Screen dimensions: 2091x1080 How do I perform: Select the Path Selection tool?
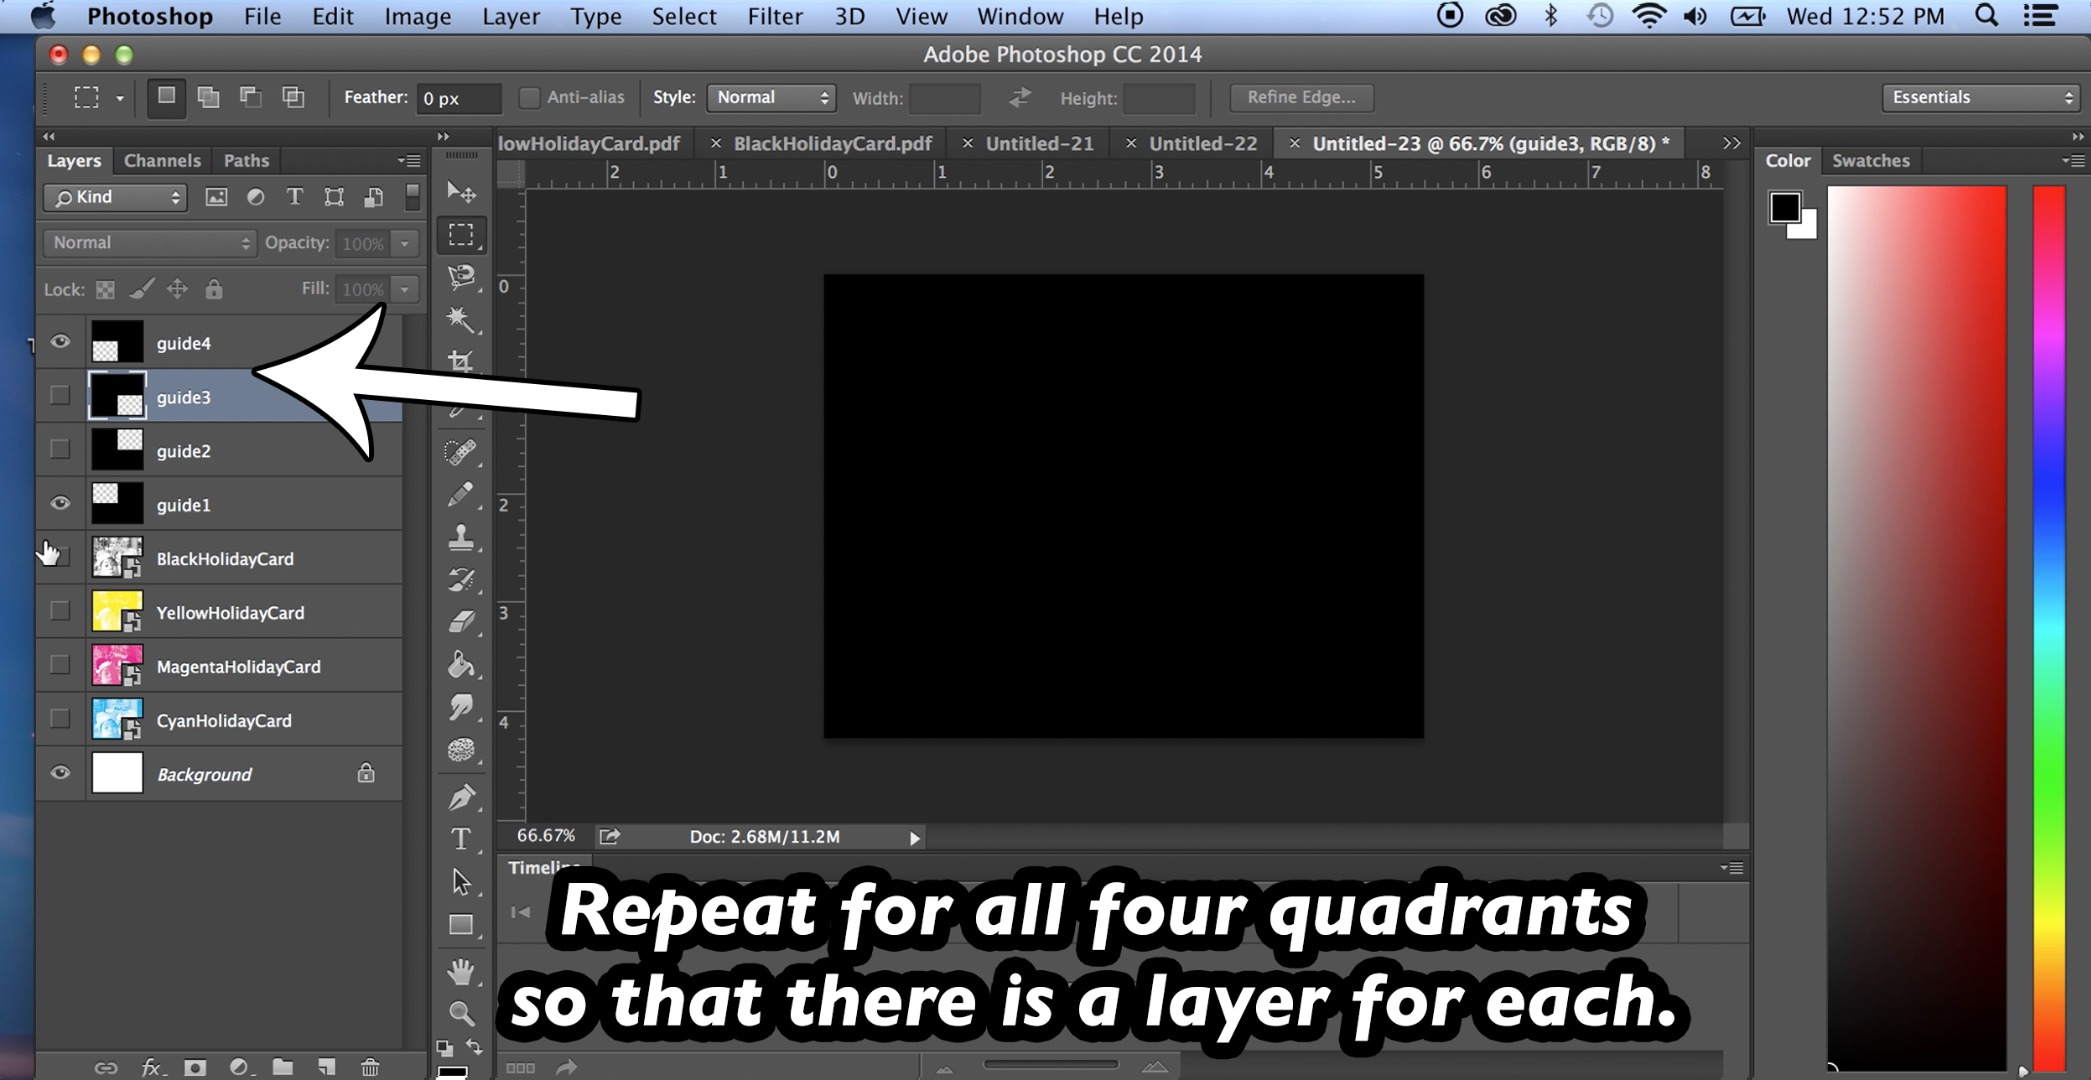coord(461,882)
